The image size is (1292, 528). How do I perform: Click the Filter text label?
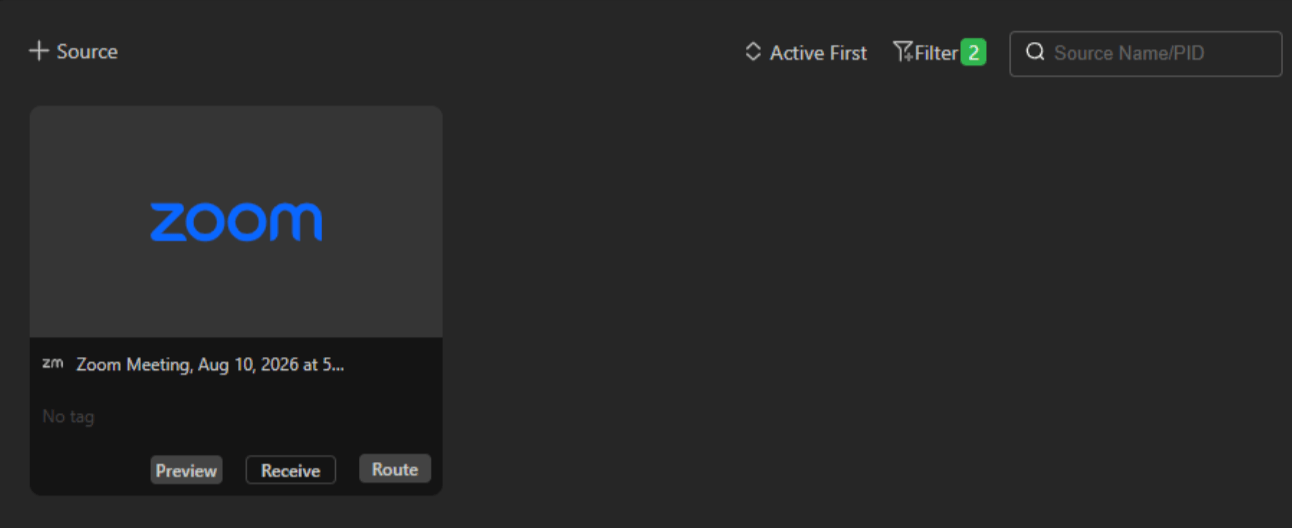(x=936, y=52)
